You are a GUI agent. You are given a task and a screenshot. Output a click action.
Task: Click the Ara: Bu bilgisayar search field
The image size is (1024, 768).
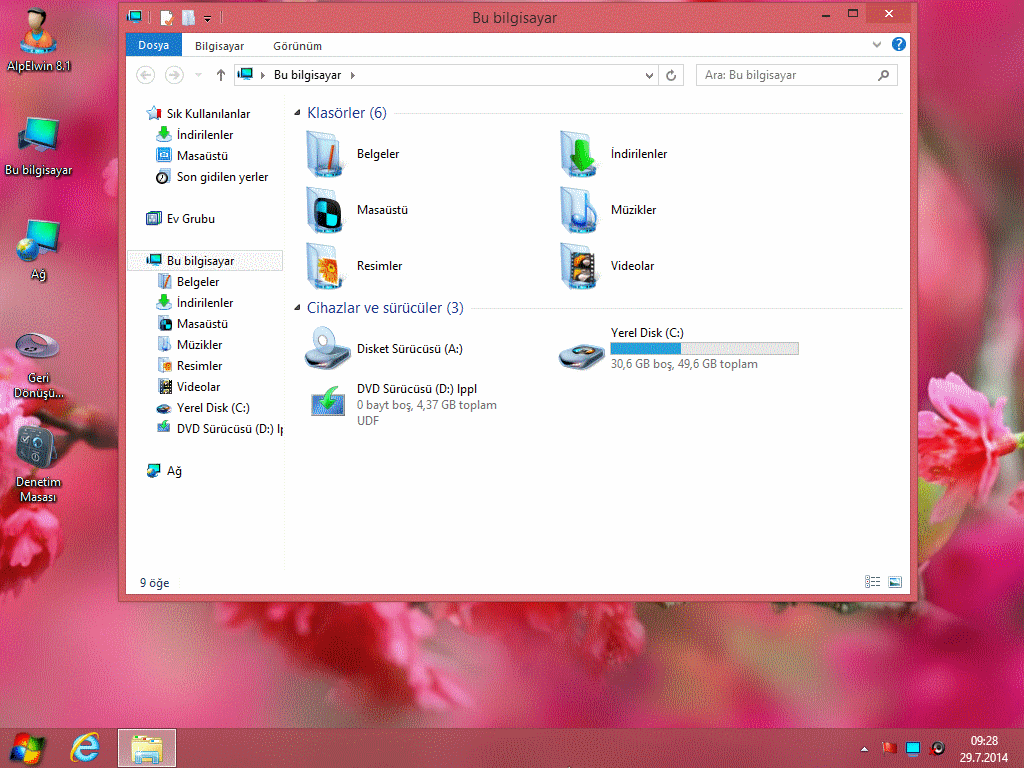pos(785,75)
